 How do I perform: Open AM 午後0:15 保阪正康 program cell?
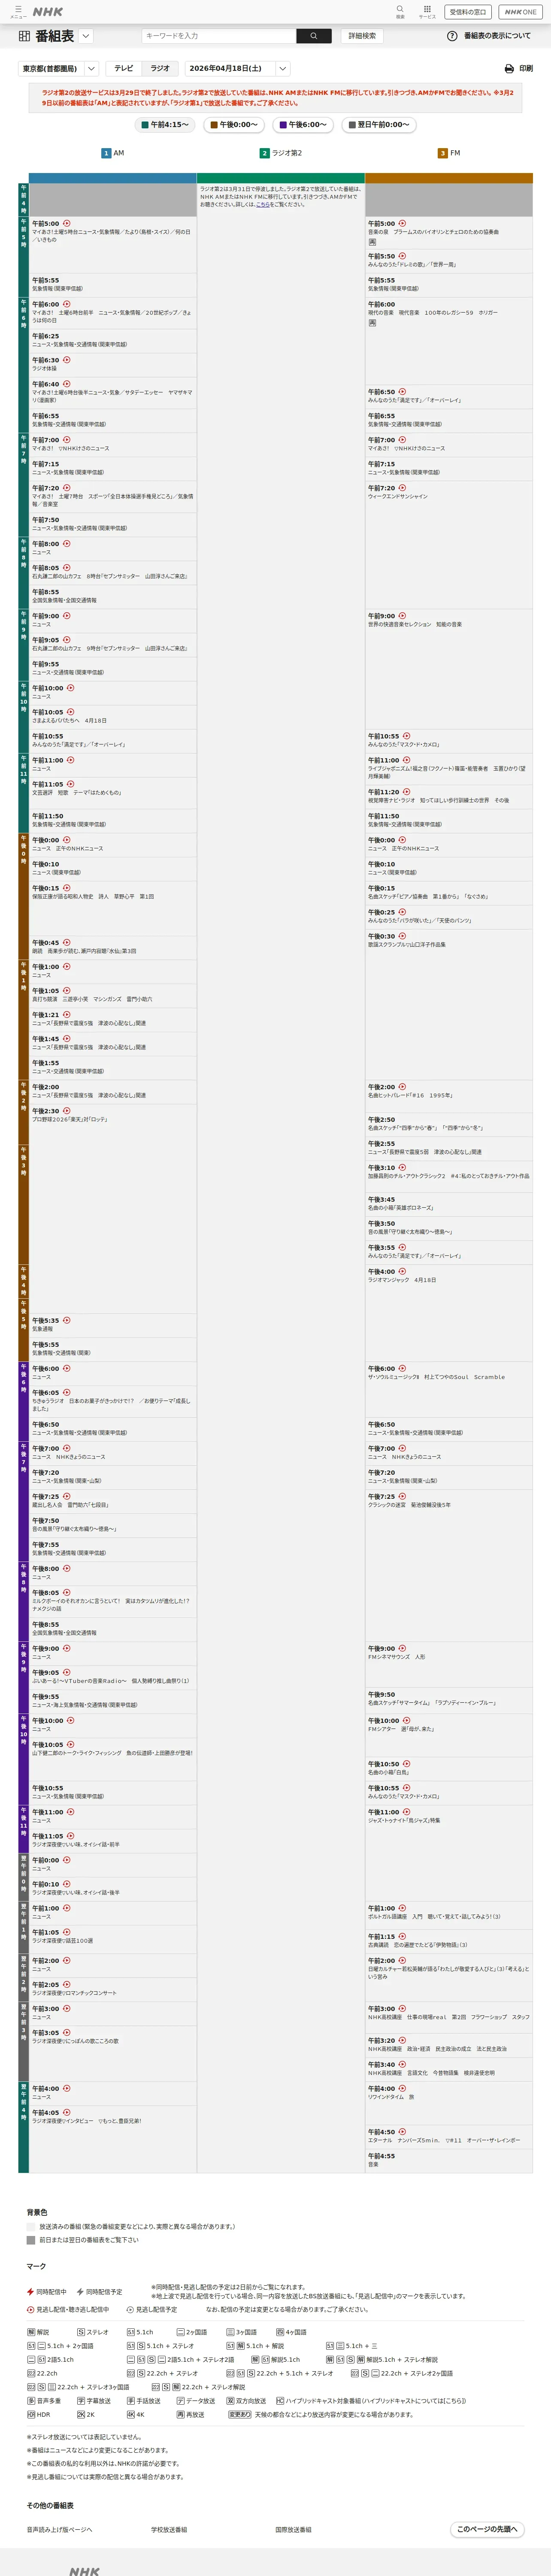(x=113, y=908)
